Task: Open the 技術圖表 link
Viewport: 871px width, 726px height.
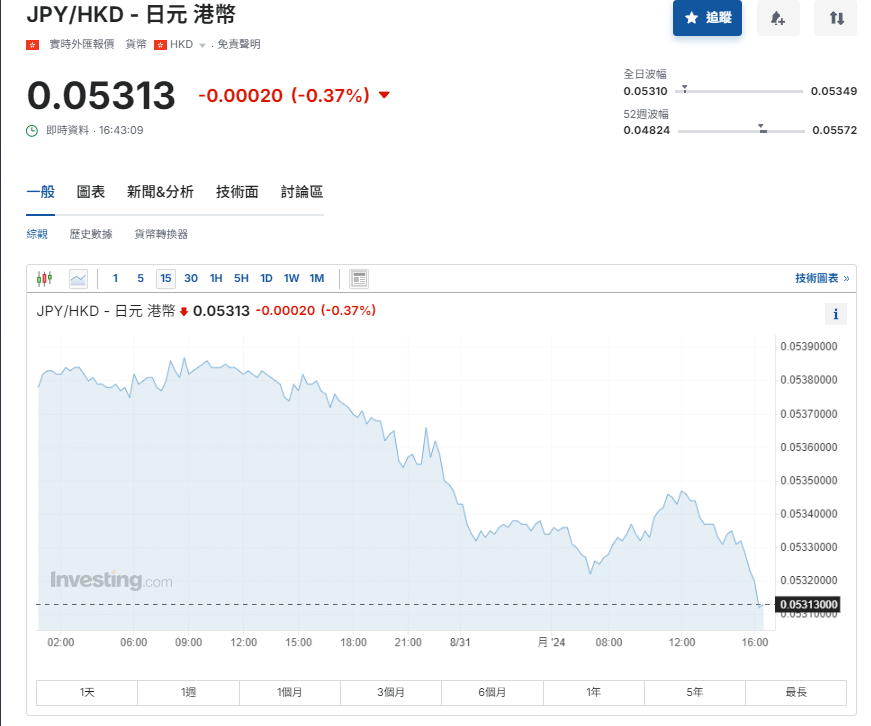Action: [x=821, y=278]
